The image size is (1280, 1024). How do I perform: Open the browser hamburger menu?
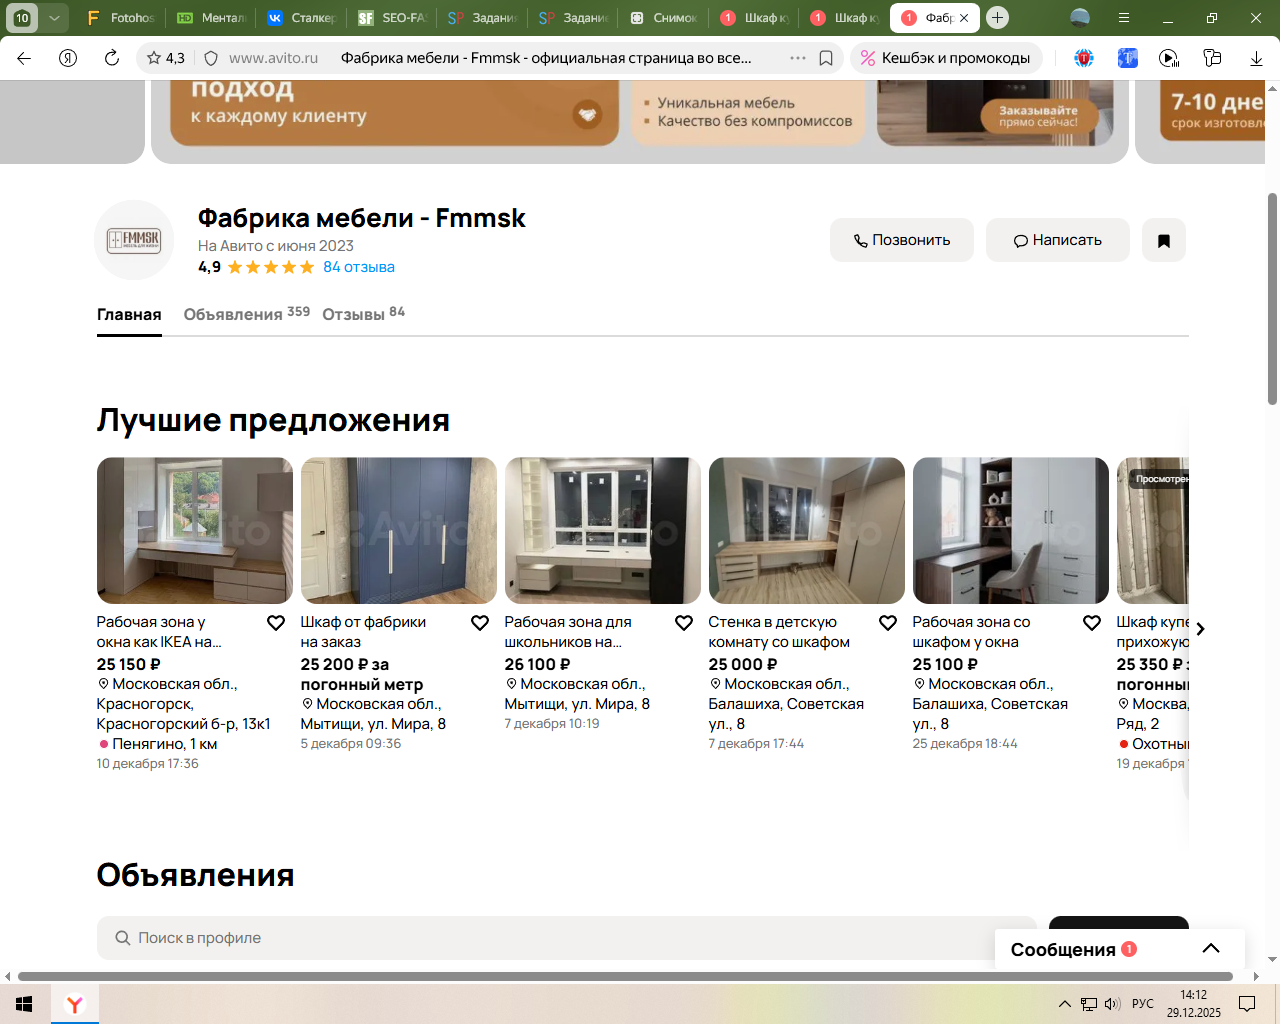[1124, 18]
